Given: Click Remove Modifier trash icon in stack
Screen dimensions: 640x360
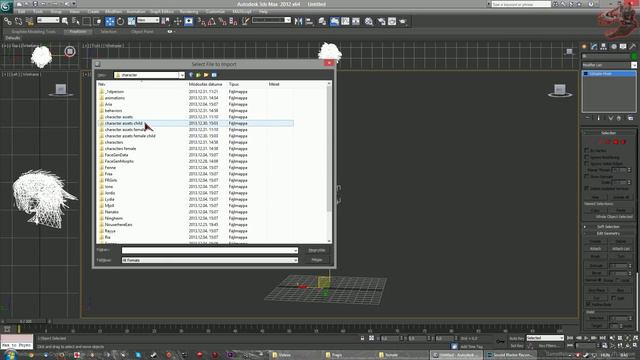Looking at the screenshot, I should point(619,118).
